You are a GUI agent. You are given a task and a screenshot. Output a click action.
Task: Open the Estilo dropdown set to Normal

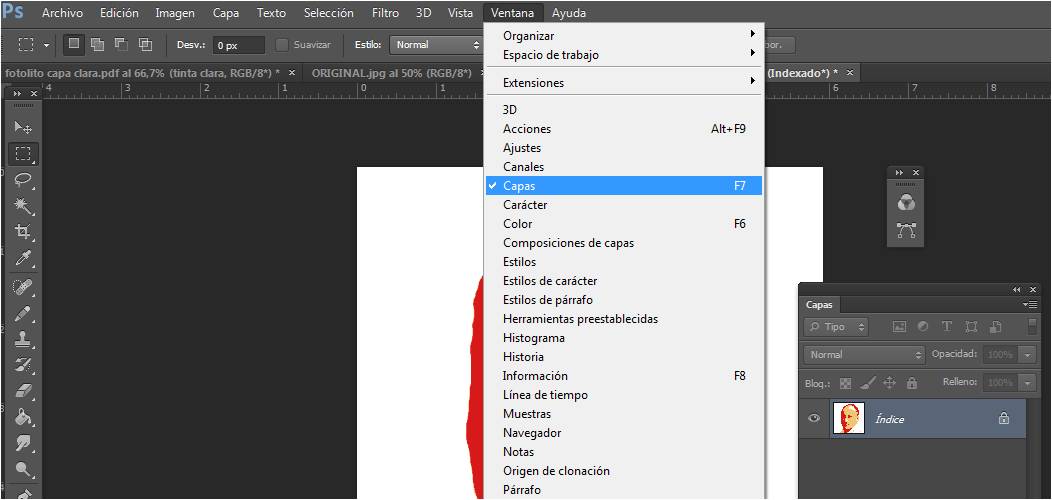pos(436,45)
